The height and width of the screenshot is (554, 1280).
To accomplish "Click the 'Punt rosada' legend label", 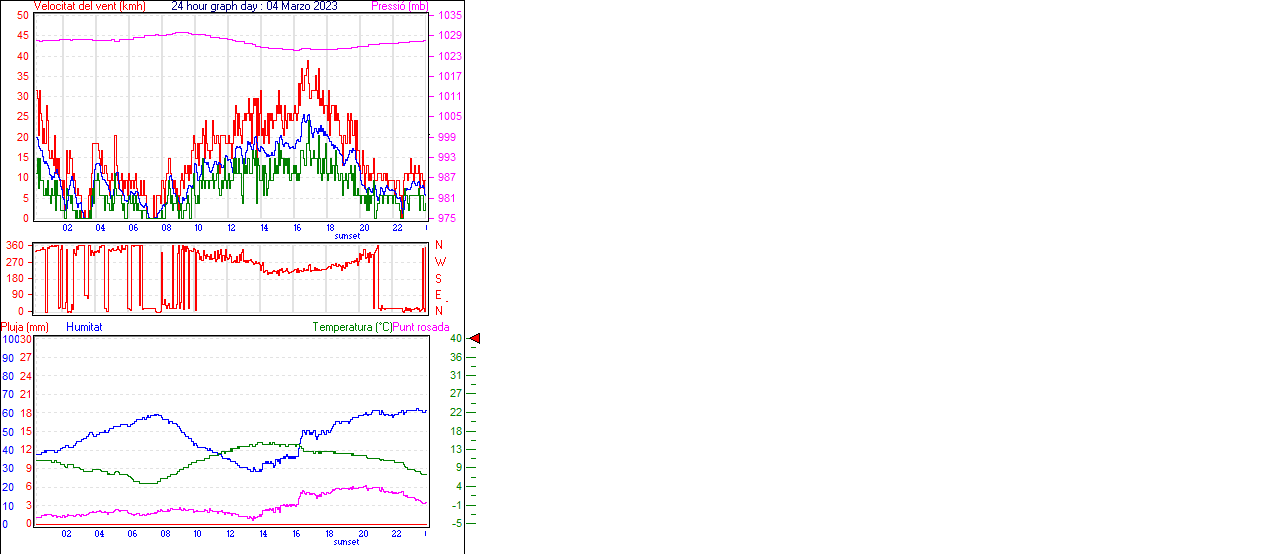I will [x=421, y=327].
